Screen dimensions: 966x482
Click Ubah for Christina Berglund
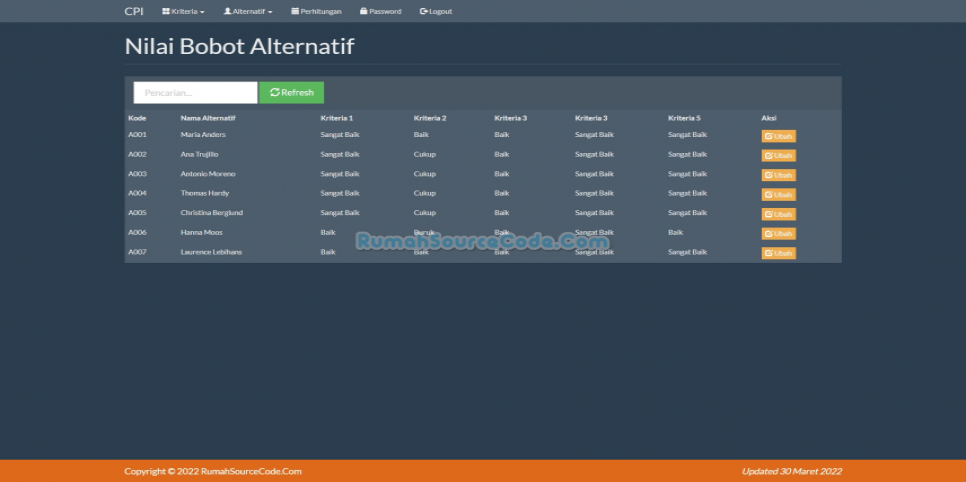[x=779, y=214]
